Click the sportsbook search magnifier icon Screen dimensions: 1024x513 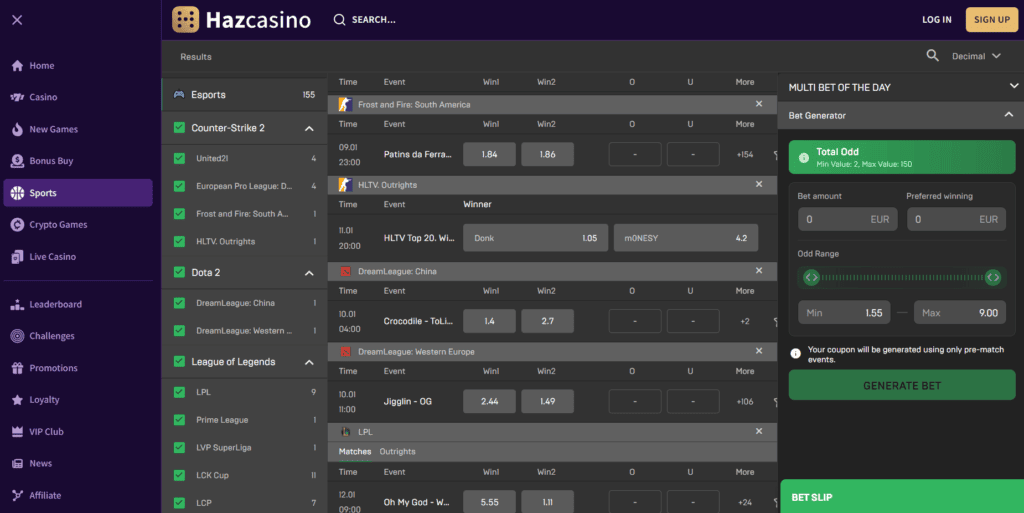(933, 56)
